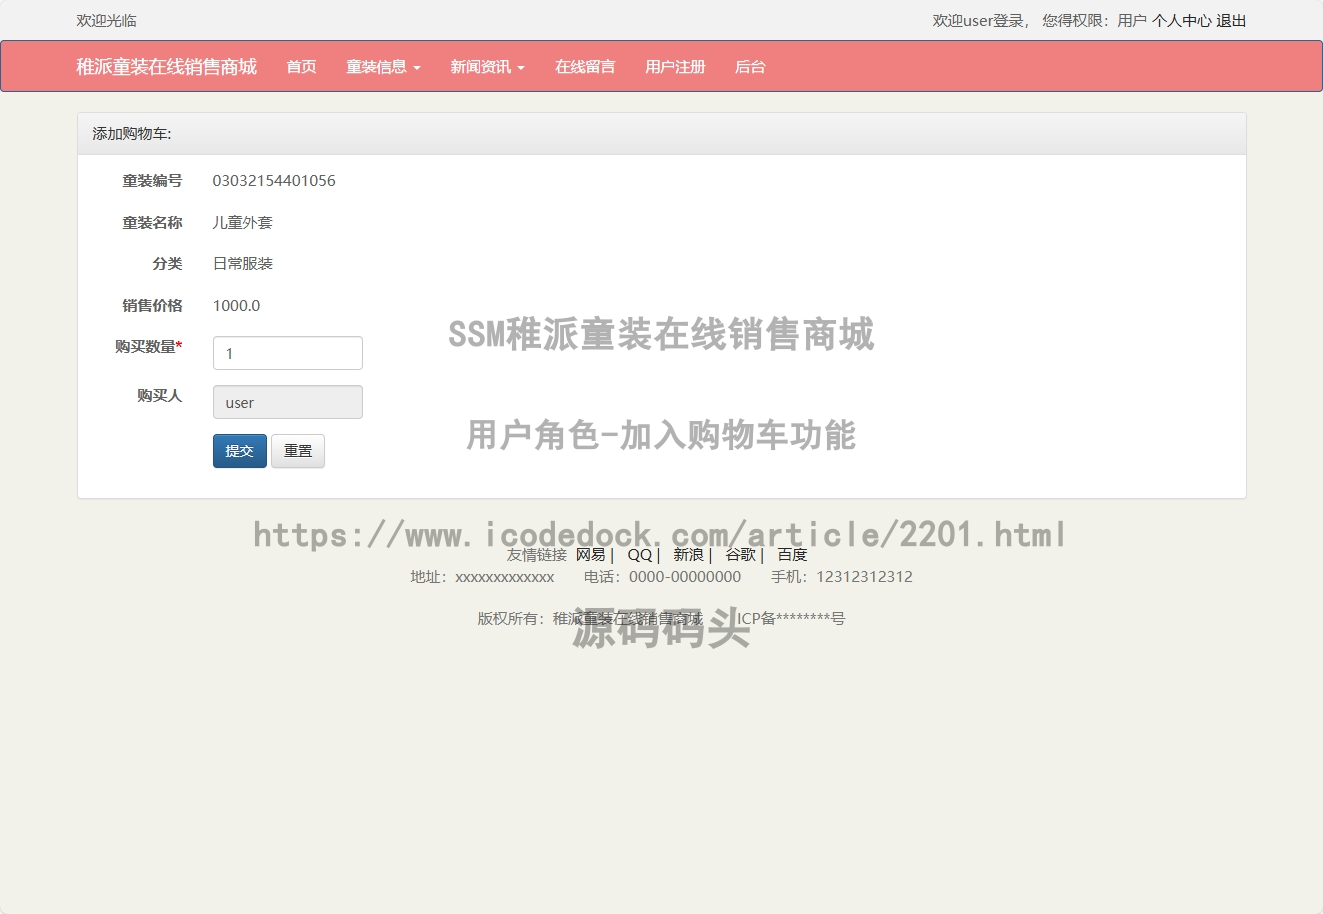Click the 购买数量 field label
1323x914 pixels.
tap(148, 347)
